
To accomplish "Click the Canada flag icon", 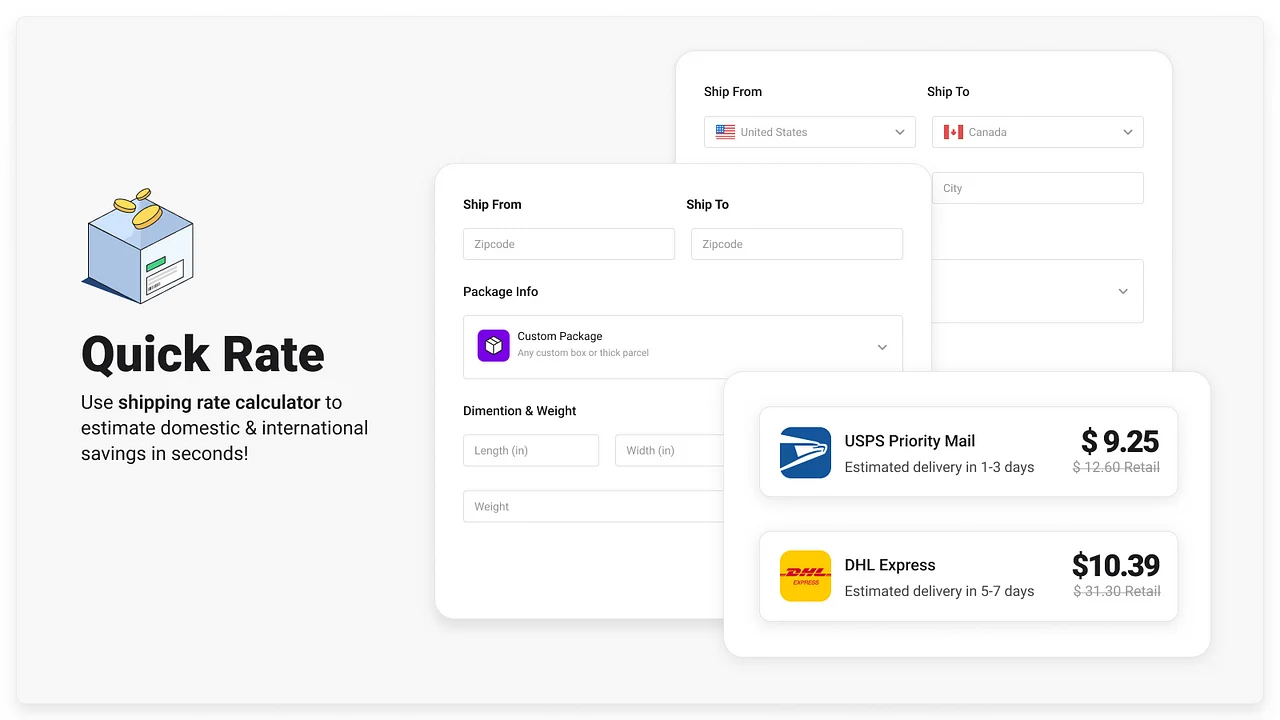I will pyautogui.click(x=953, y=132).
